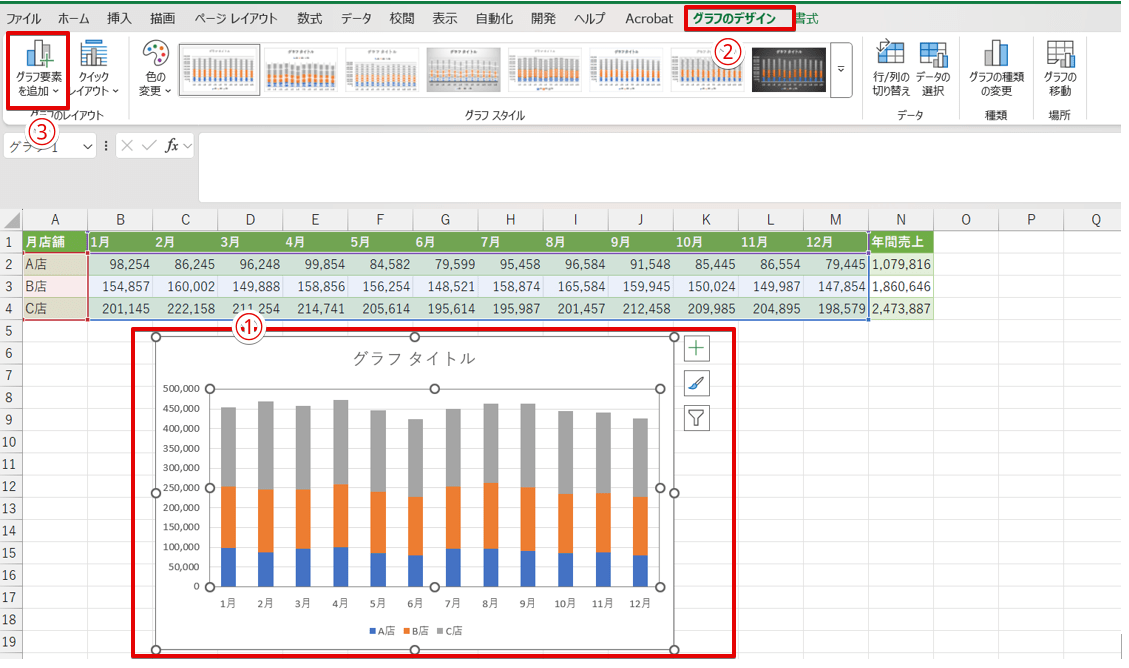
Task: Expand the formula bar chevron
Action: [188, 146]
